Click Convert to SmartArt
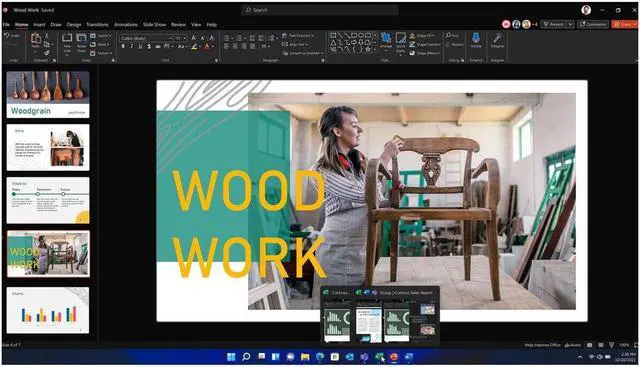Image resolution: width=640 pixels, height=367 pixels. (x=302, y=53)
